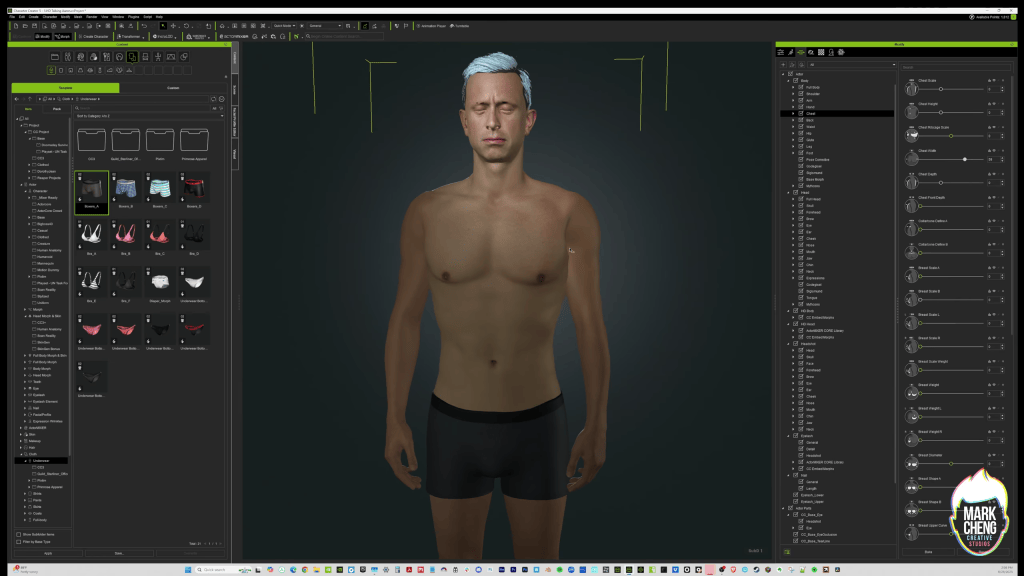The image size is (1024, 576).
Task: Expand the Leg node in morph tree
Action: coord(793,146)
